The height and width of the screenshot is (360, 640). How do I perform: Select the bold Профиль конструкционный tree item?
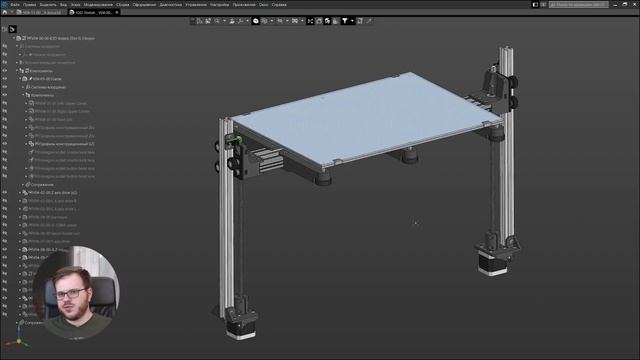[x=64, y=144]
